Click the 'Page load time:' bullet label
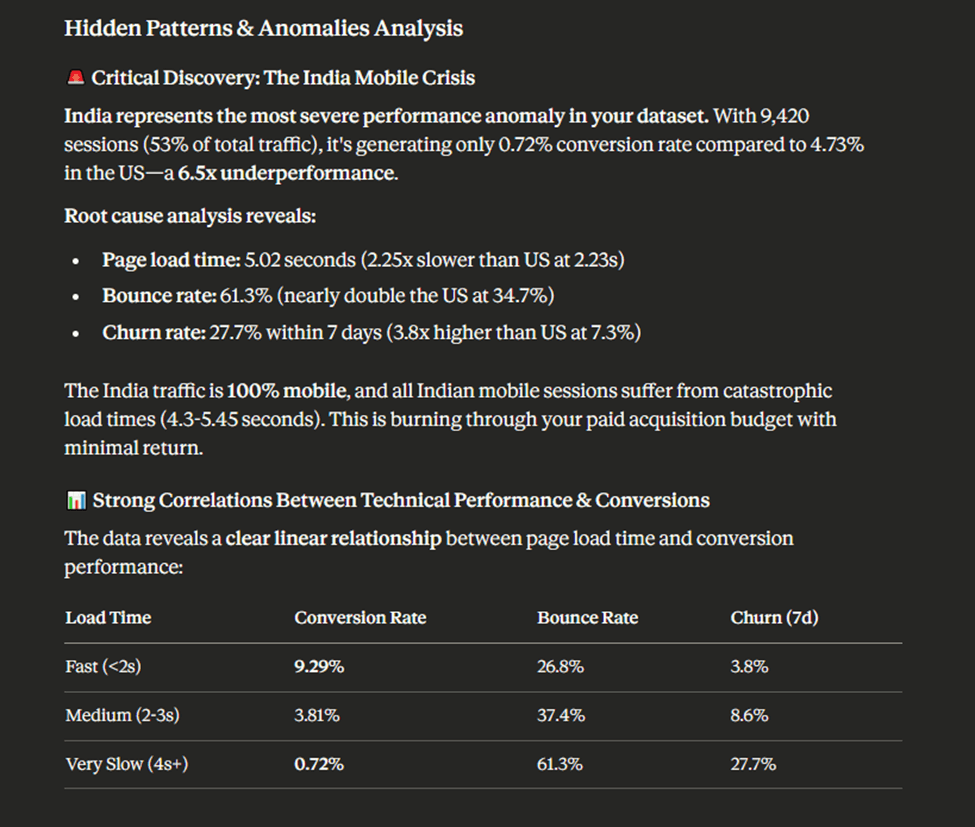The height and width of the screenshot is (827, 975). click(x=171, y=261)
